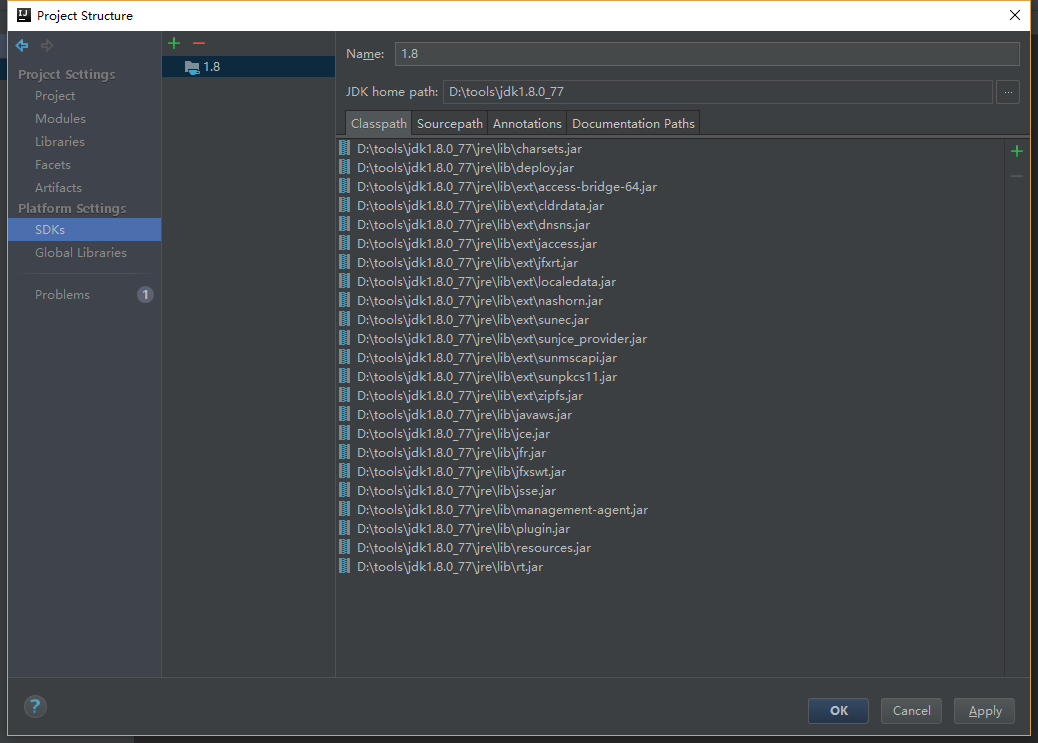Confirm changes with the OK button
1038x743 pixels.
click(838, 710)
